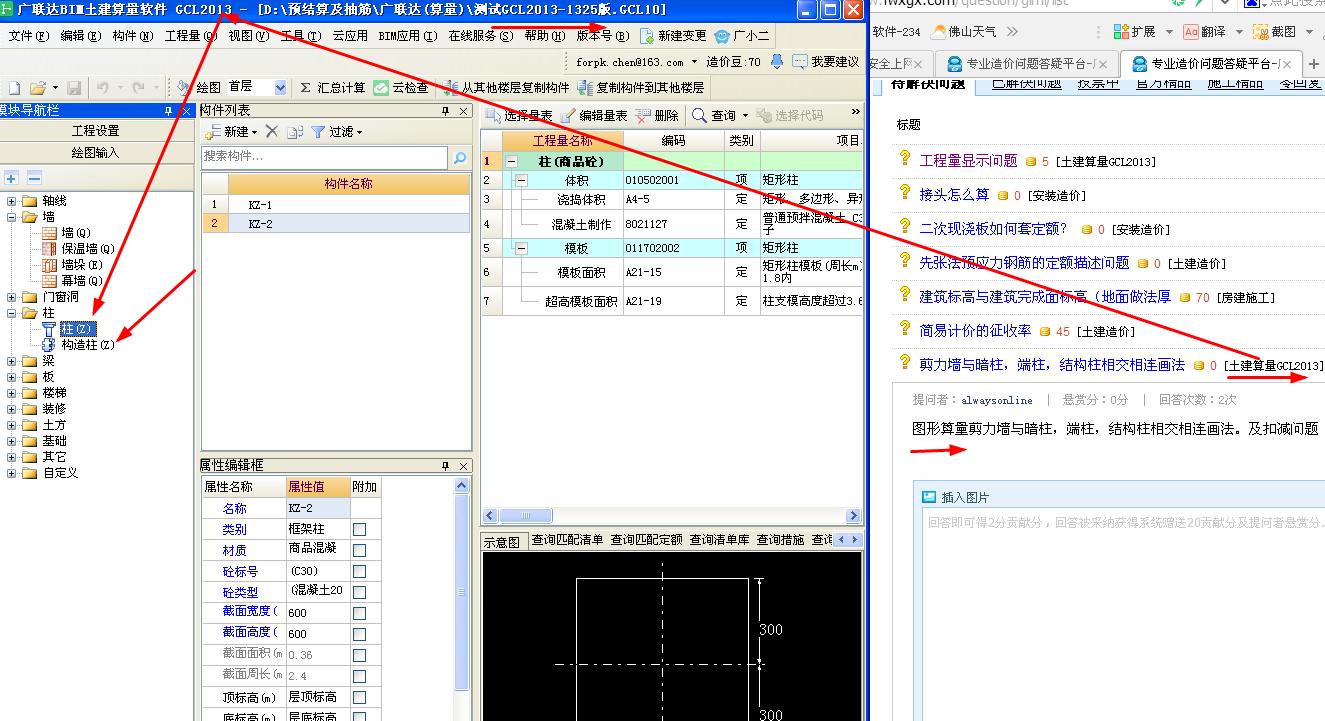
Task: Click 新建变更 icon in menu bar
Action: click(673, 36)
